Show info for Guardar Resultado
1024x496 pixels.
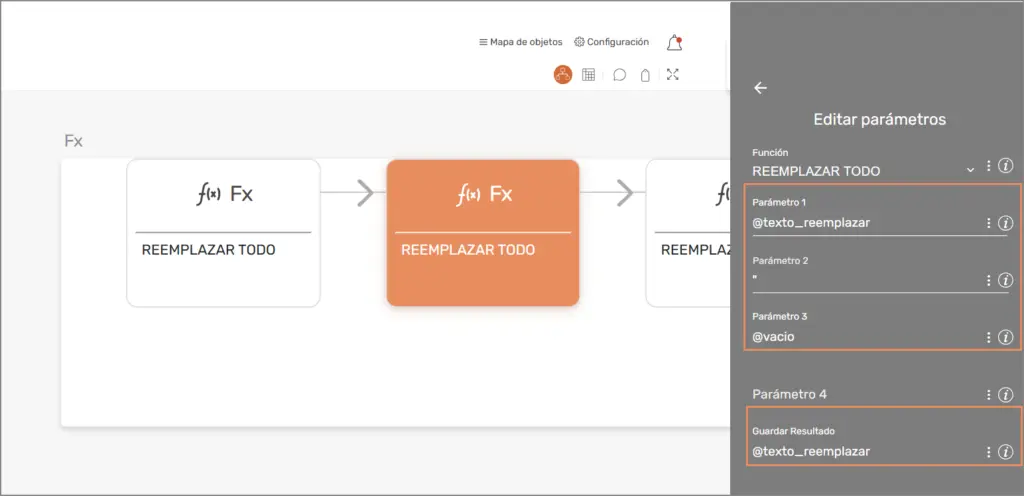(1006, 452)
